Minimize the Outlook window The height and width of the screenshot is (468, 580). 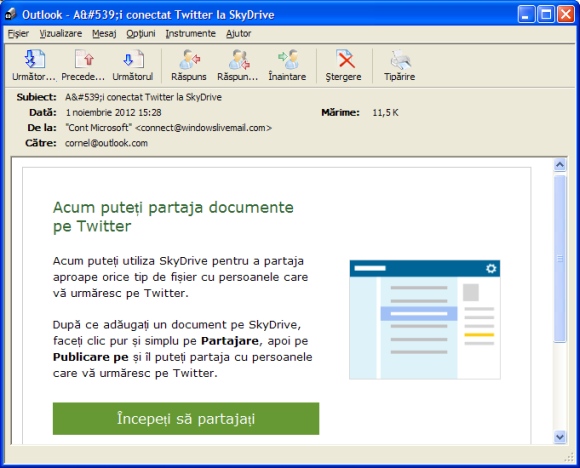[526, 14]
